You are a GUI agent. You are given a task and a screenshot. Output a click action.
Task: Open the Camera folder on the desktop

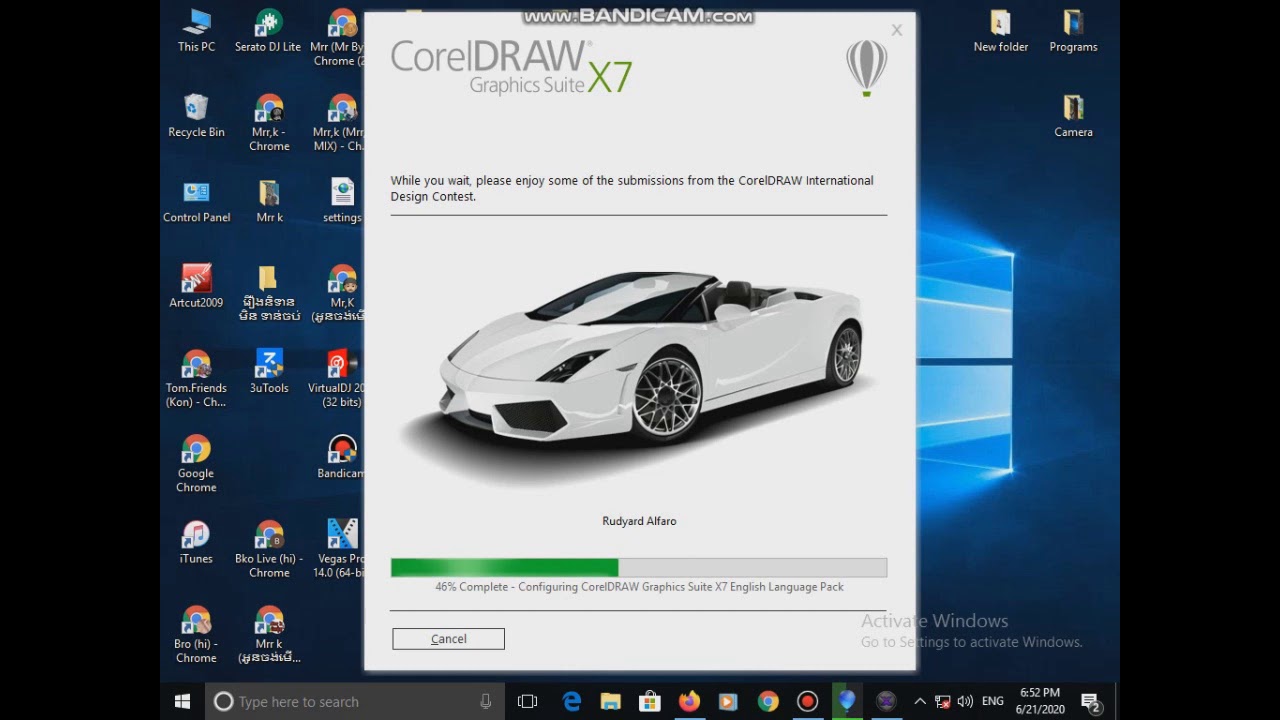1073,116
